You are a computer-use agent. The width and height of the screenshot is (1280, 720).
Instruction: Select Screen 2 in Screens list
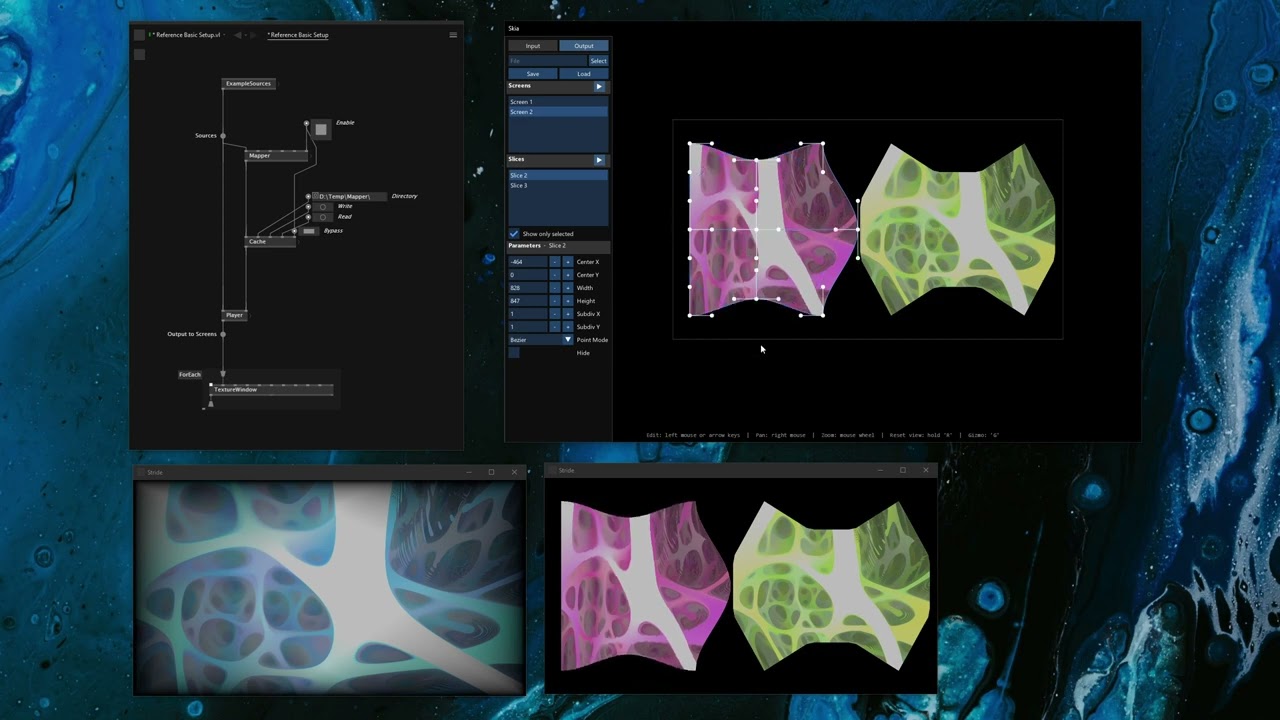(x=558, y=112)
